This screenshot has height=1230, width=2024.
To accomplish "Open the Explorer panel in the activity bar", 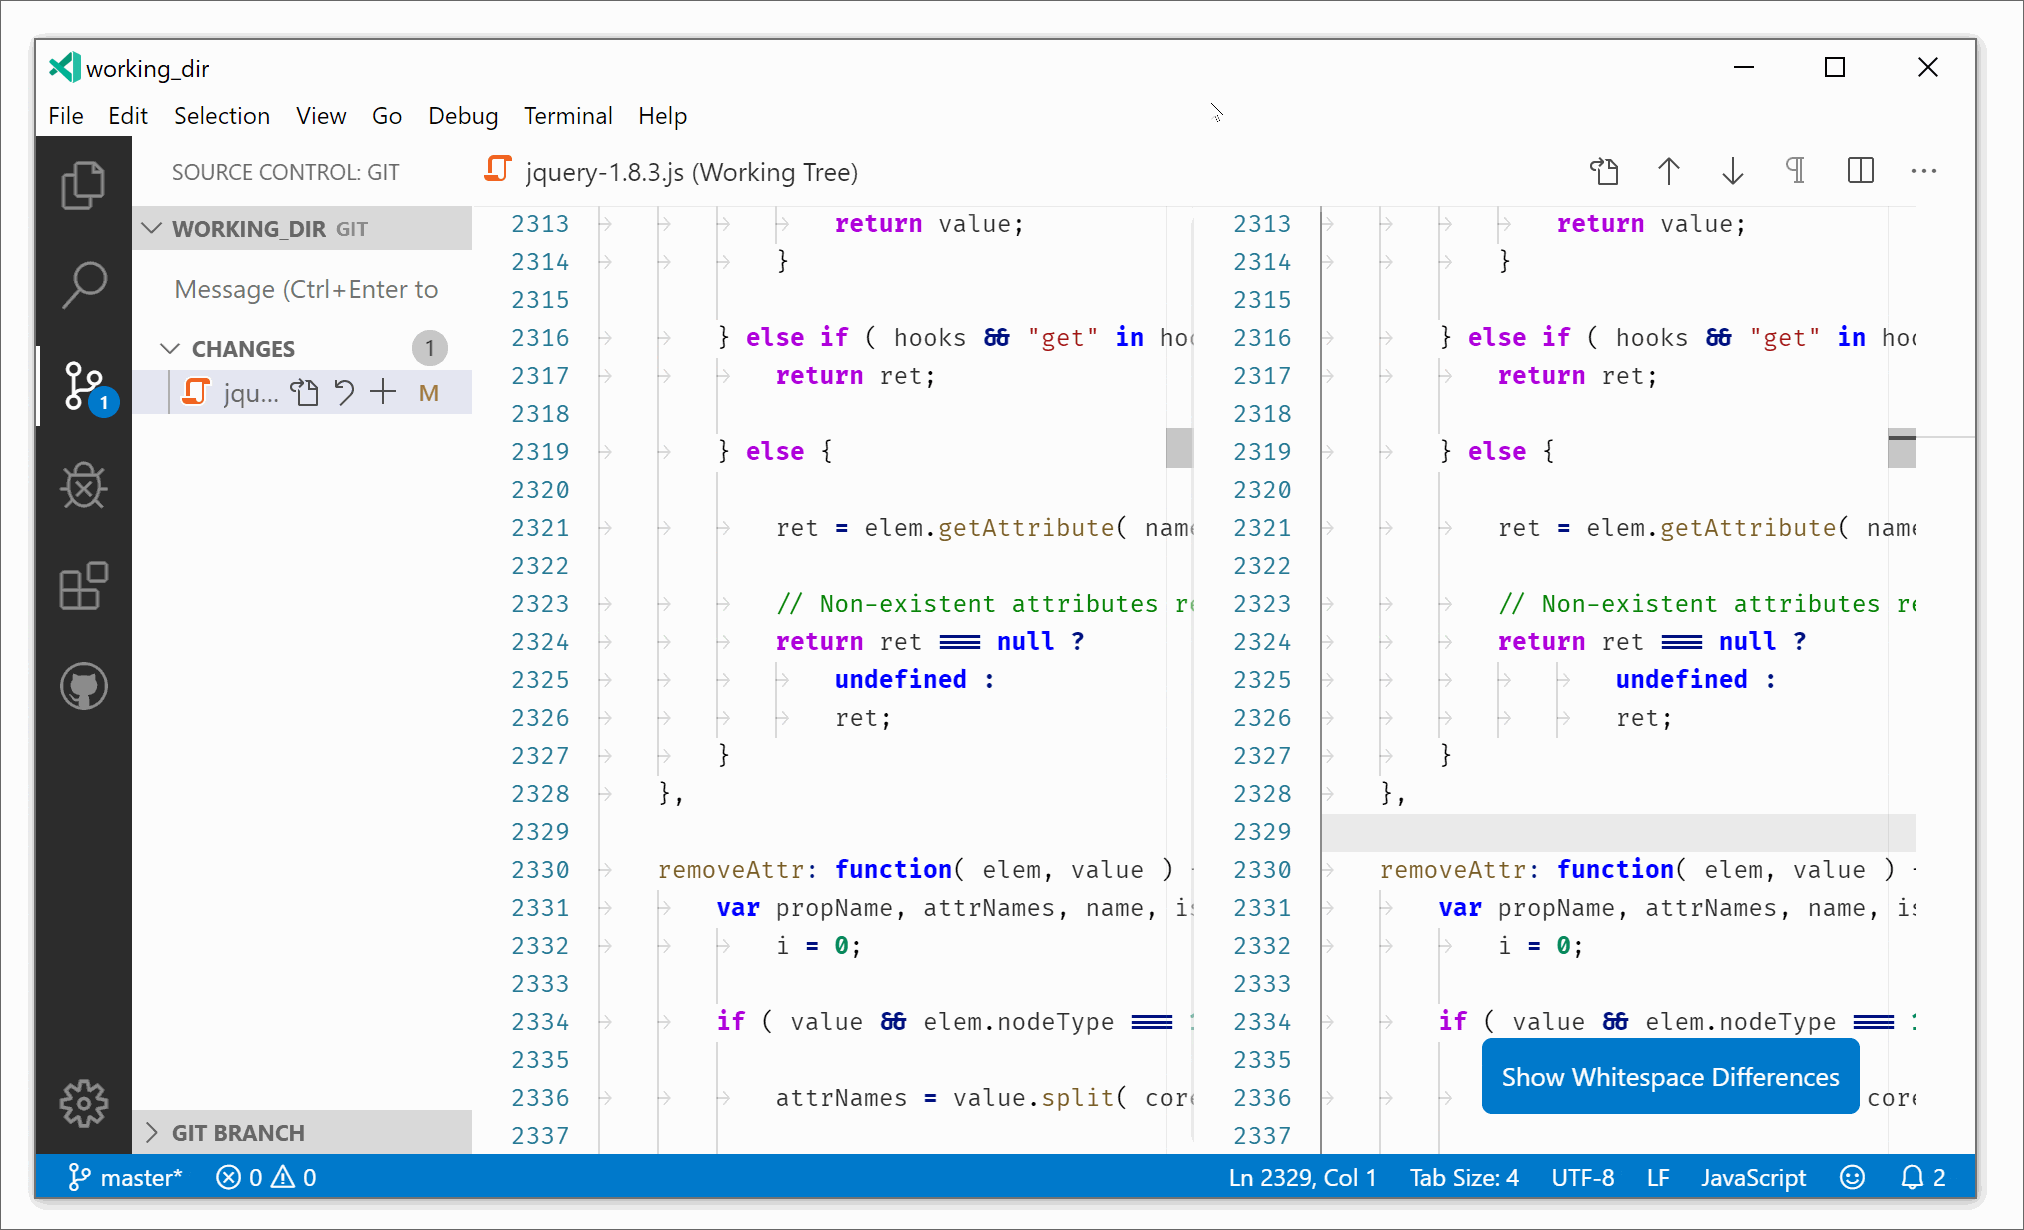I will click(84, 184).
